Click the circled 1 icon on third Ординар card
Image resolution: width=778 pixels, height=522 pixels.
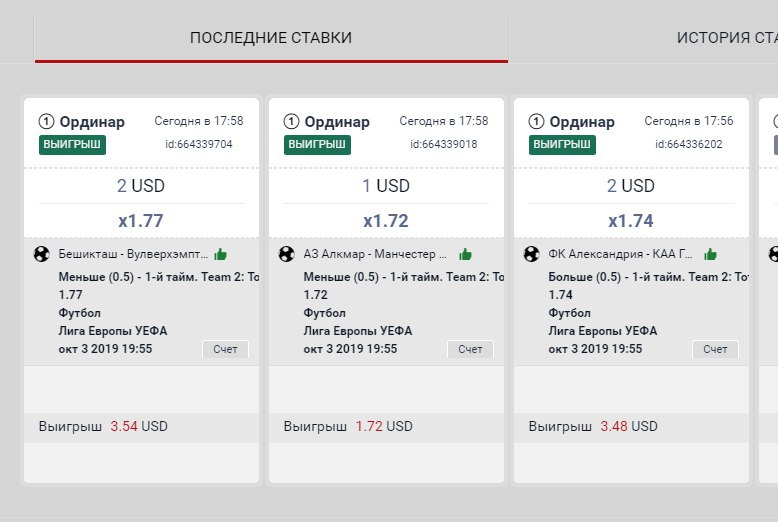click(x=536, y=122)
